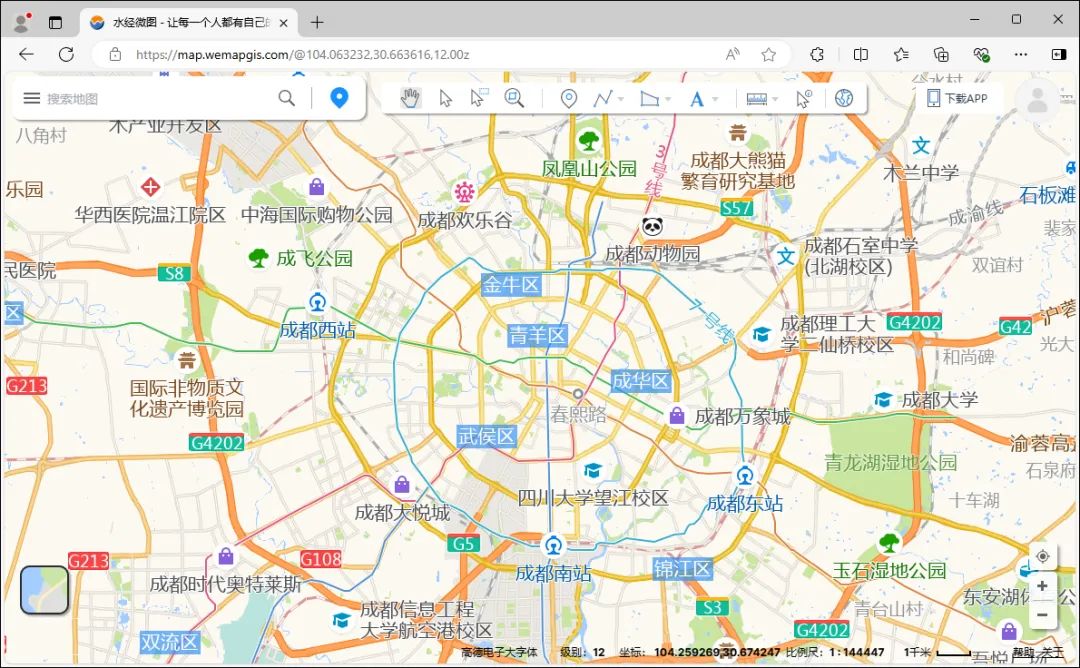Click the 帮助 link in status bar
Viewport: 1080px width, 668px height.
[x=1023, y=652]
